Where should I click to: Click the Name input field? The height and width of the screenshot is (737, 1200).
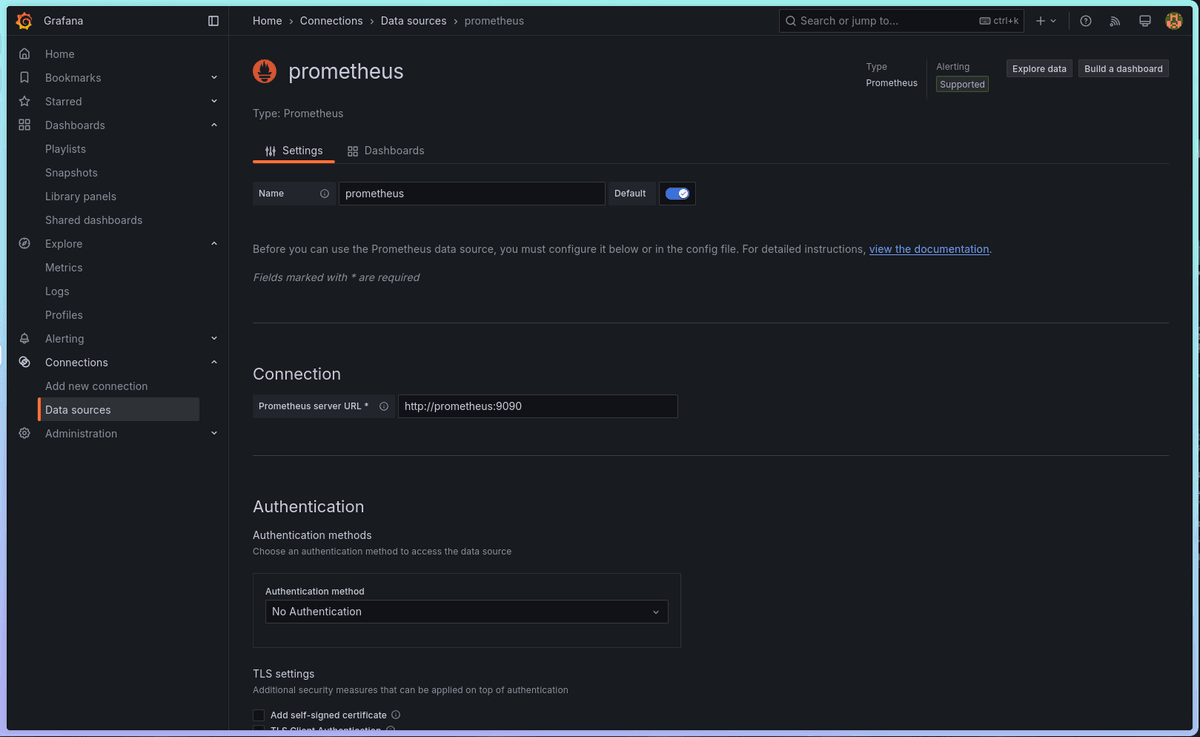pyautogui.click(x=472, y=193)
